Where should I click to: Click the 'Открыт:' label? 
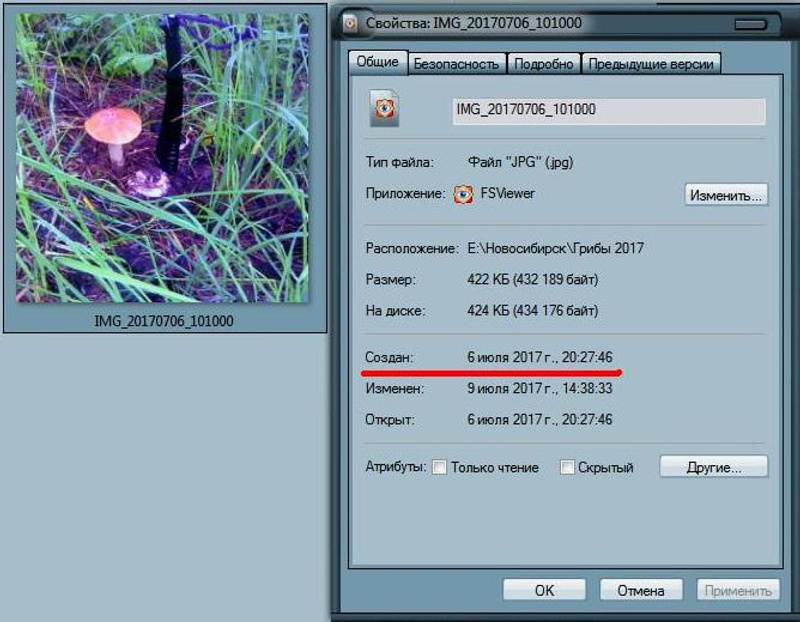click(x=390, y=420)
